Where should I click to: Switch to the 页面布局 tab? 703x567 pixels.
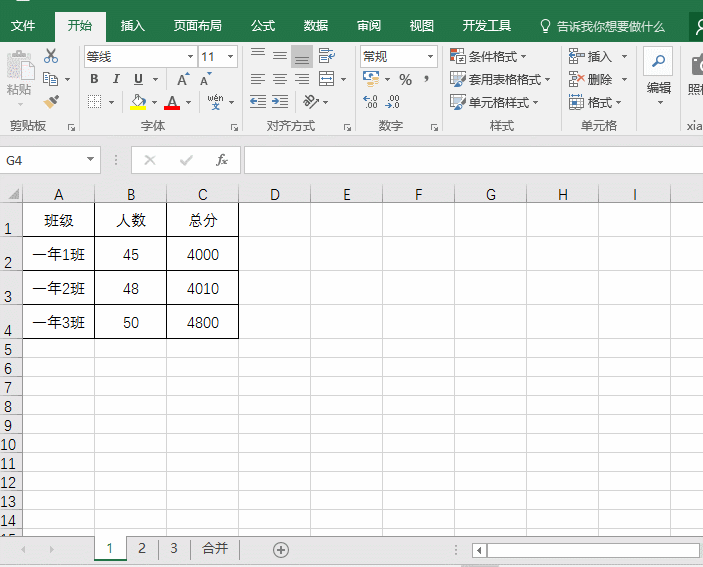(x=198, y=26)
